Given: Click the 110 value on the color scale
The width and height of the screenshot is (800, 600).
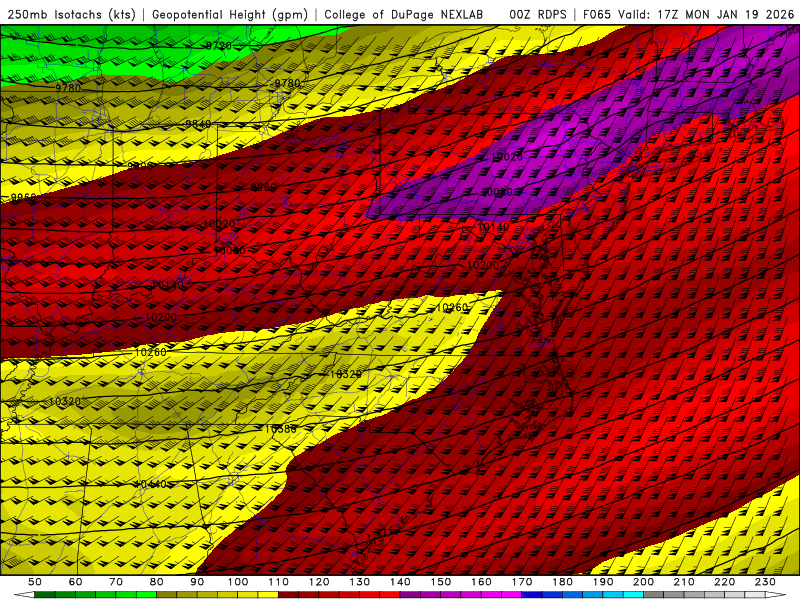Looking at the screenshot, I should pos(278,582).
